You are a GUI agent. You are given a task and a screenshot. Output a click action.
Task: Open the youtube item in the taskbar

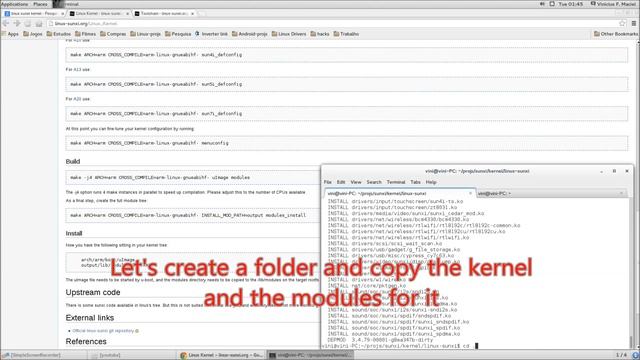click(132, 355)
